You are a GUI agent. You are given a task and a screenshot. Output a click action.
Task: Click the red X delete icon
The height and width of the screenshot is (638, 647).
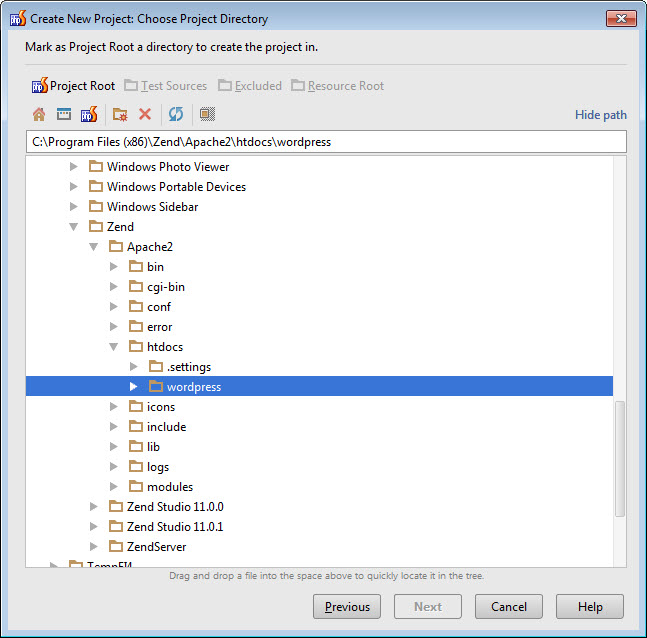(x=145, y=115)
